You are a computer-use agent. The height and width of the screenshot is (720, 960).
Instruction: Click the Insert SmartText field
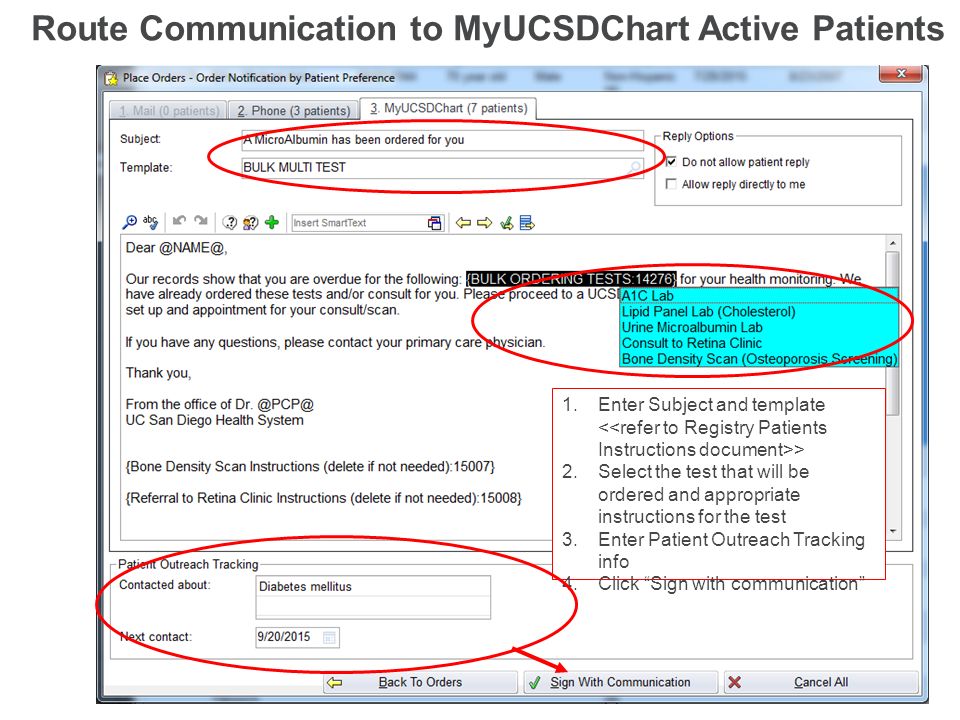359,223
